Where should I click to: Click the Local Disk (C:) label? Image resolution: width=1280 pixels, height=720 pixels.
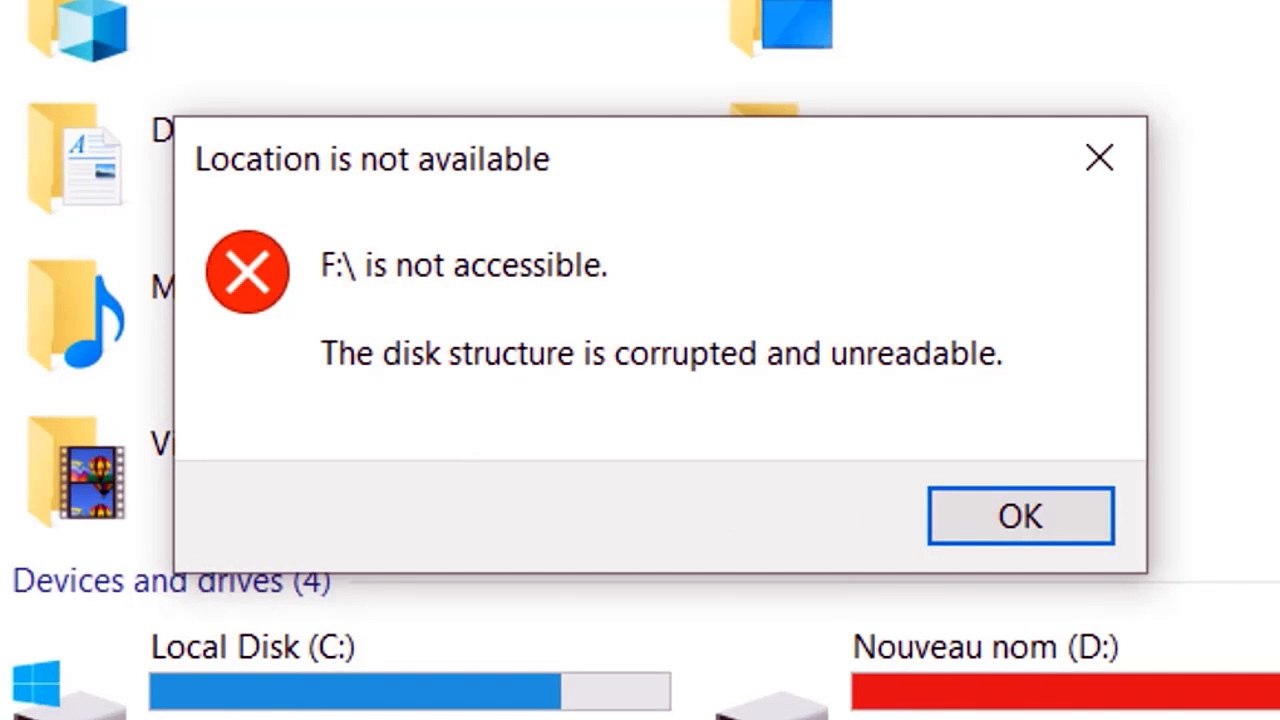coord(253,647)
